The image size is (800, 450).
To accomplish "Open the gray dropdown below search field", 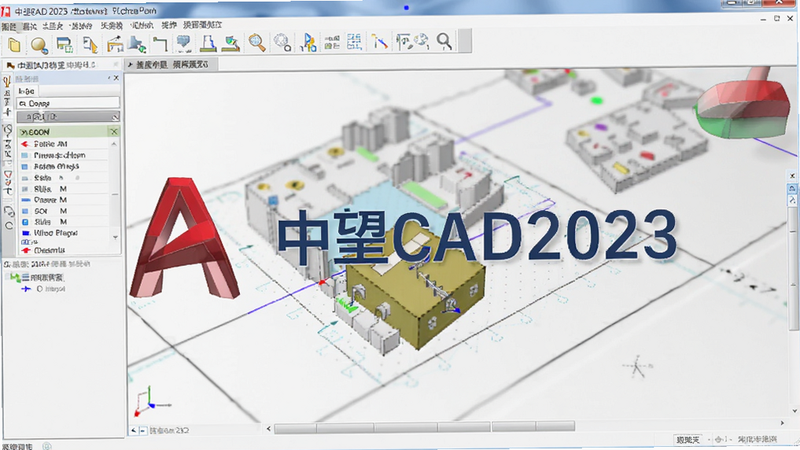I will pos(68,117).
